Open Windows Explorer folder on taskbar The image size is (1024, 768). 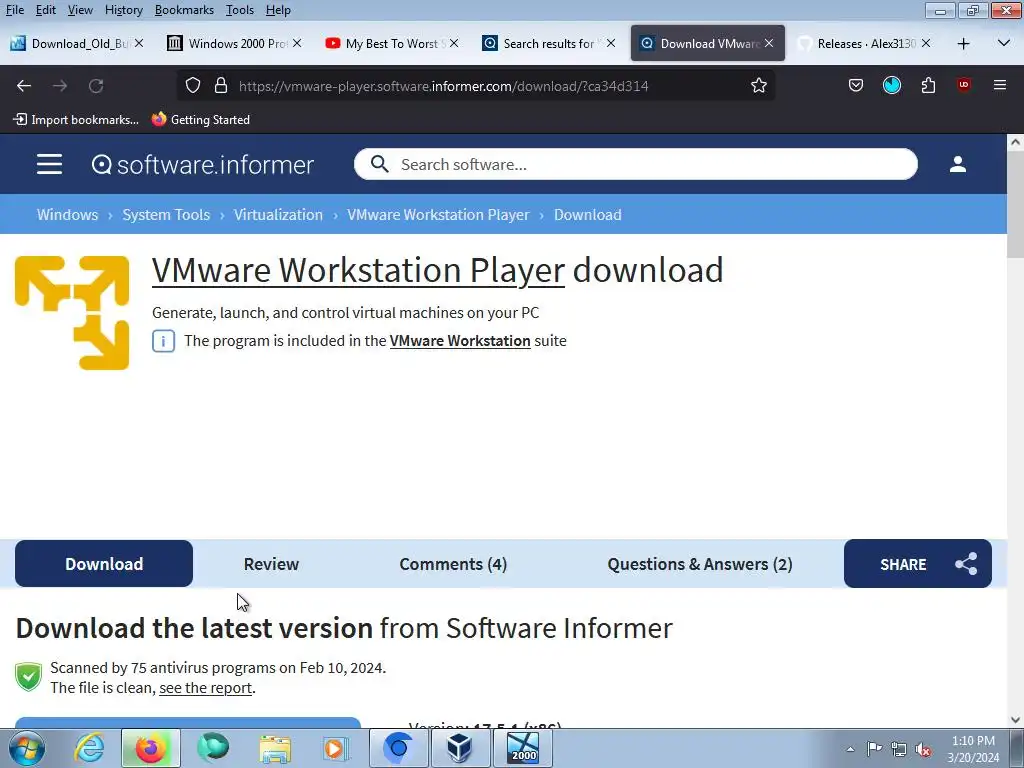[x=275, y=748]
